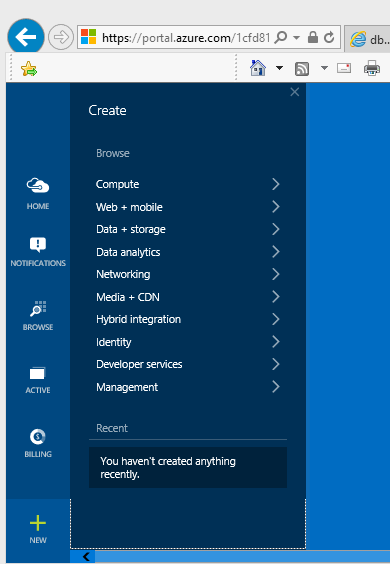Click the horizontal scrollbar track
Image resolution: width=390 pixels, height=564 pixels.
242,557
